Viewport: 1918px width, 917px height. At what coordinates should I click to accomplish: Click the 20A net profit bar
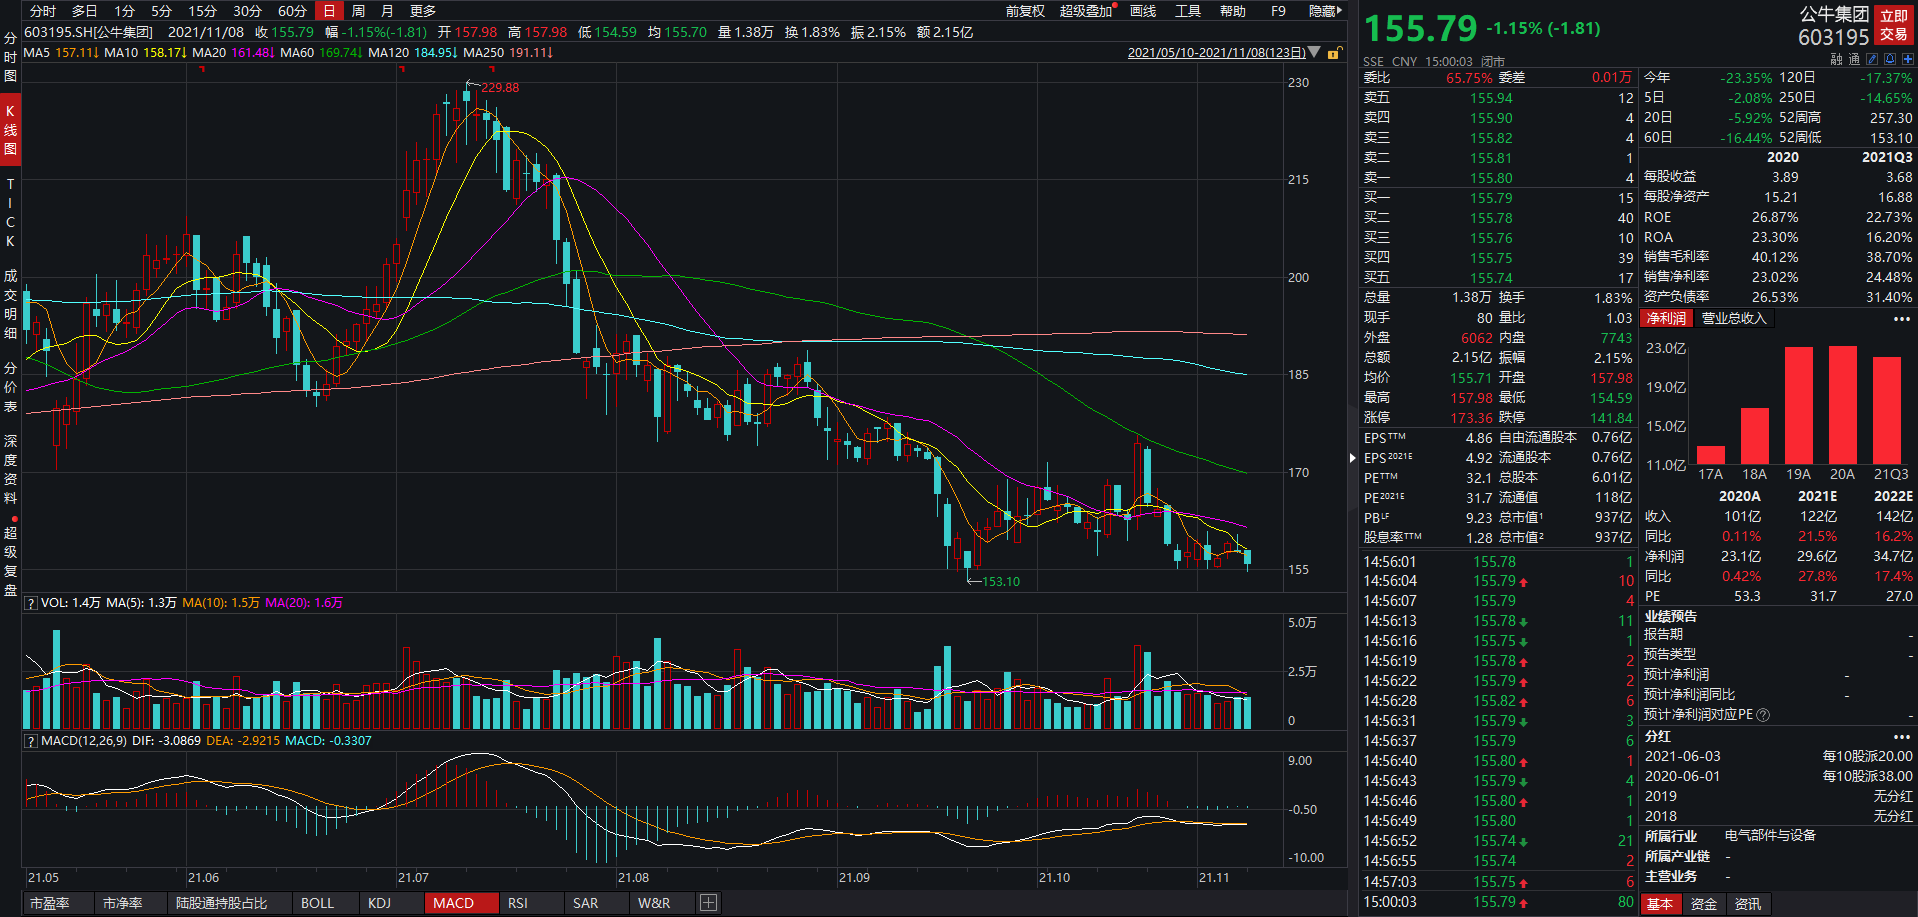[x=1843, y=405]
